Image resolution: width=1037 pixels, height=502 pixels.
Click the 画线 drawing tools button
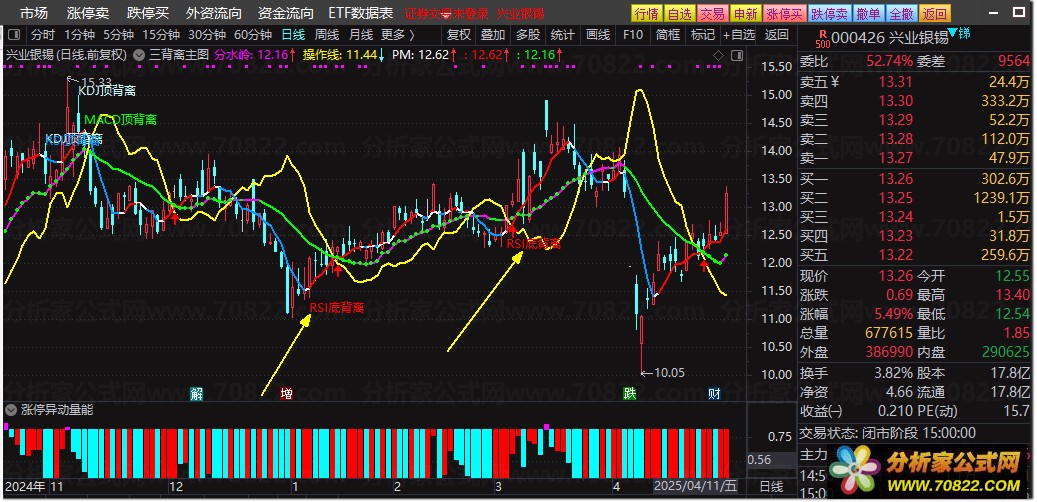(598, 35)
